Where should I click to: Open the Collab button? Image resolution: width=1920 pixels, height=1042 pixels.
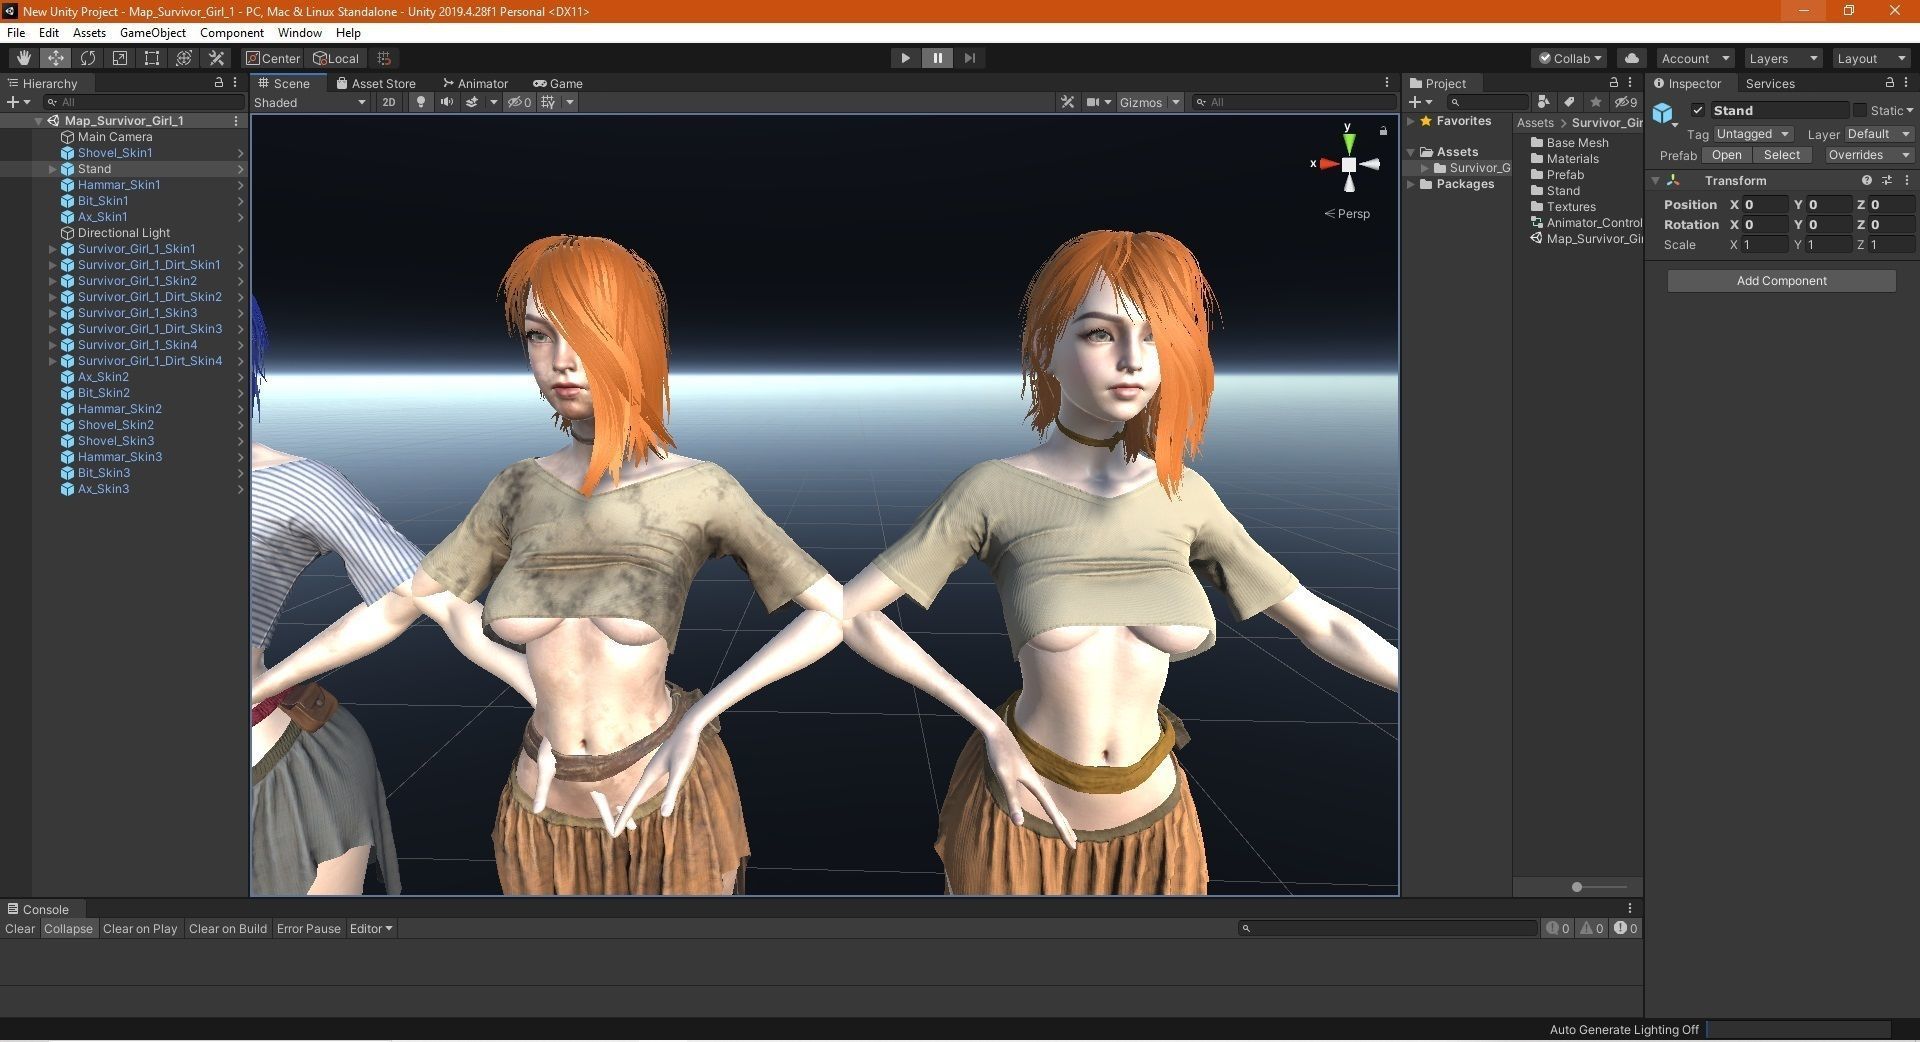[x=1569, y=58]
